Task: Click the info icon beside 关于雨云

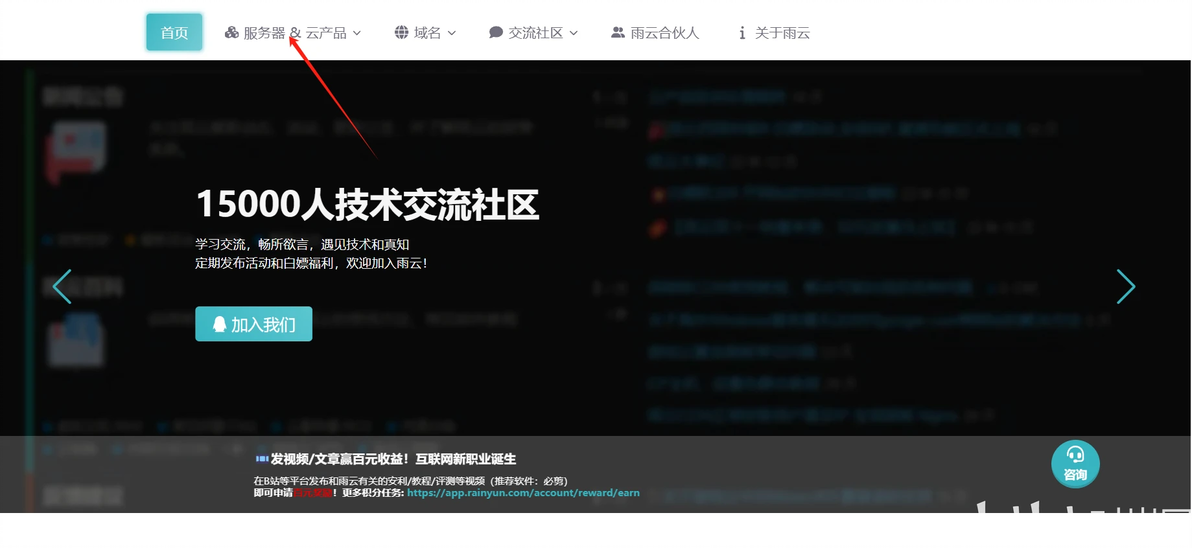Action: coord(742,33)
